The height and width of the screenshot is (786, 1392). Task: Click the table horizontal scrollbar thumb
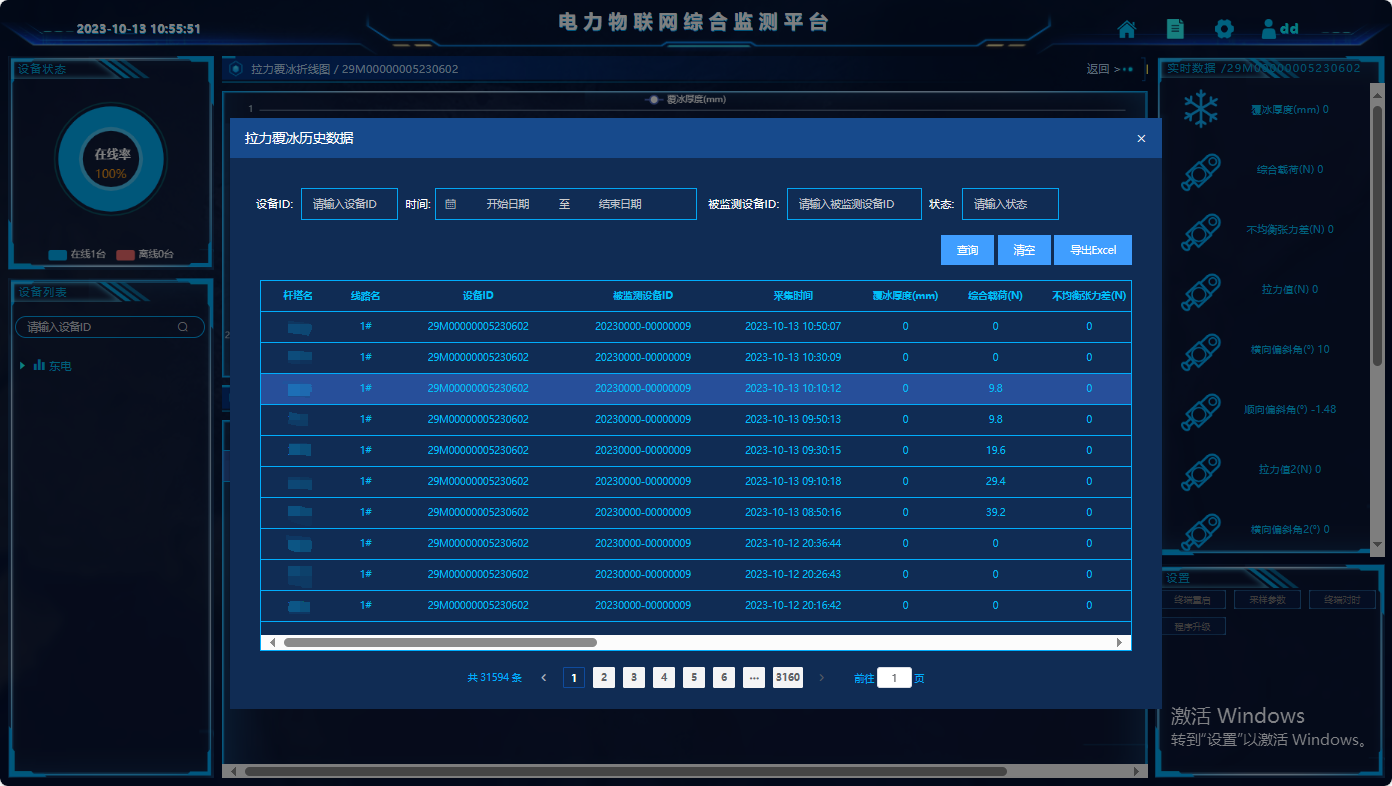click(440, 642)
